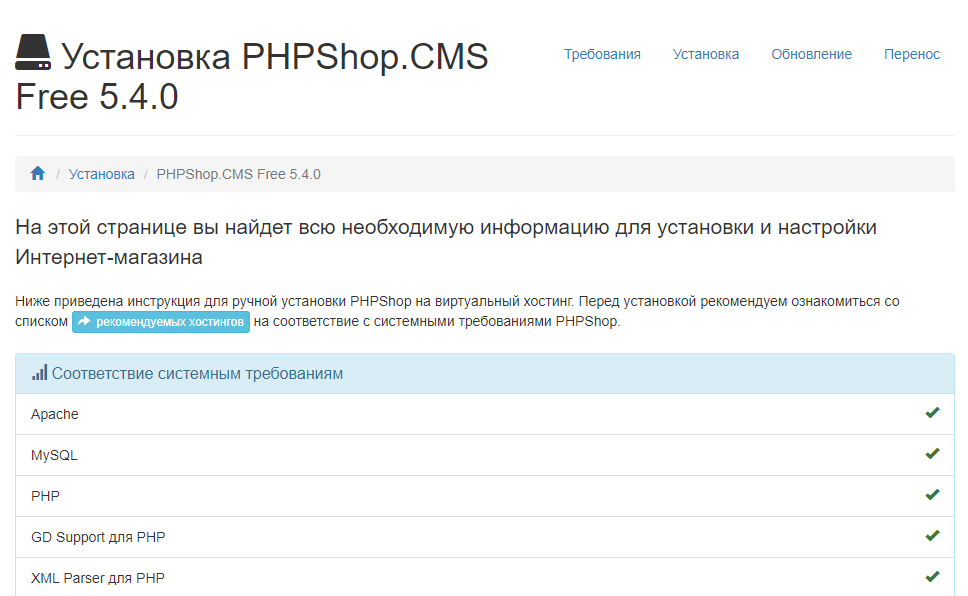Select the GD Support для PHP label
The image size is (968, 596).
98,537
